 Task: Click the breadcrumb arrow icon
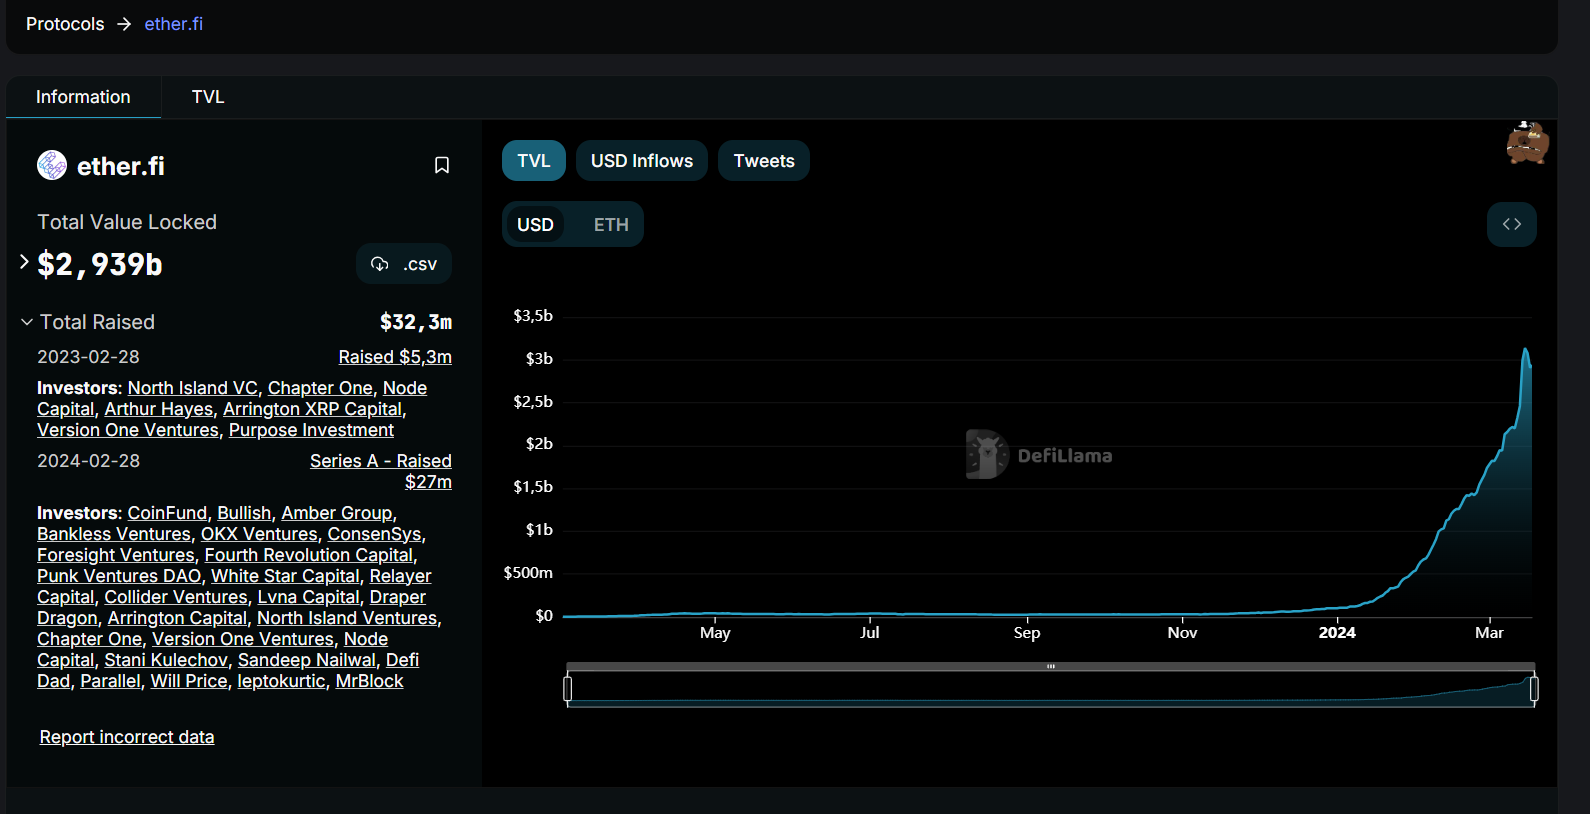pos(124,24)
